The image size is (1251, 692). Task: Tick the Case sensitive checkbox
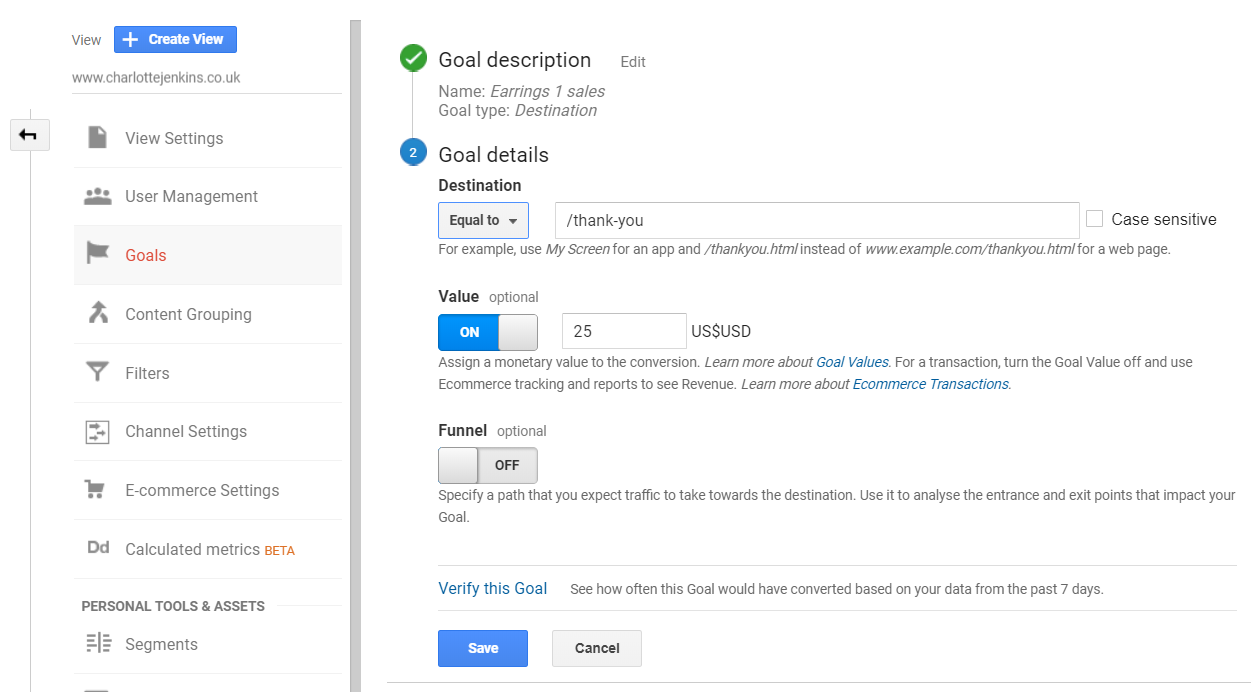(x=1094, y=219)
